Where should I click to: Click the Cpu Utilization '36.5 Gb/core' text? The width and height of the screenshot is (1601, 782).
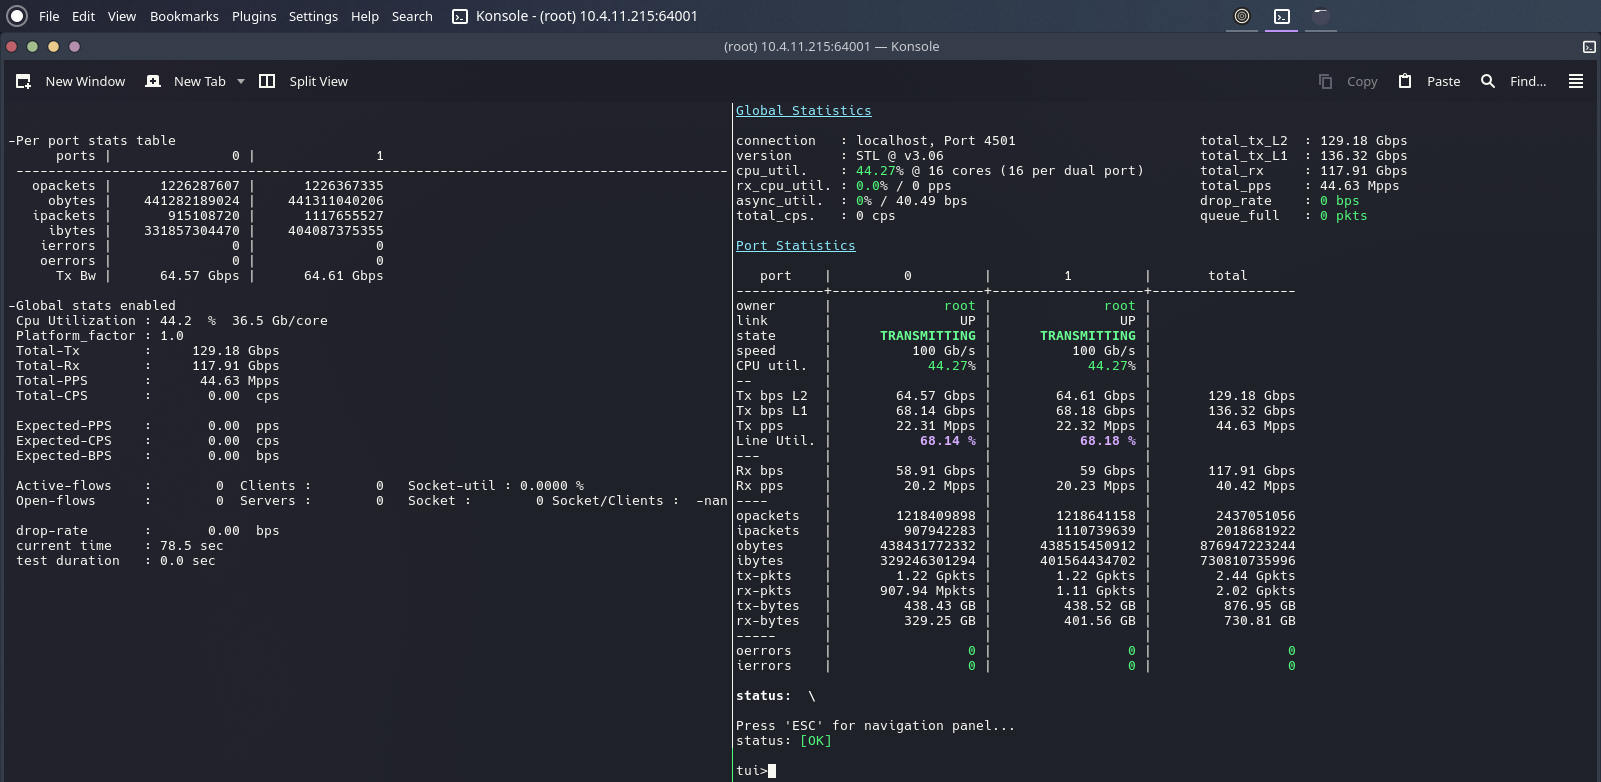click(280, 321)
